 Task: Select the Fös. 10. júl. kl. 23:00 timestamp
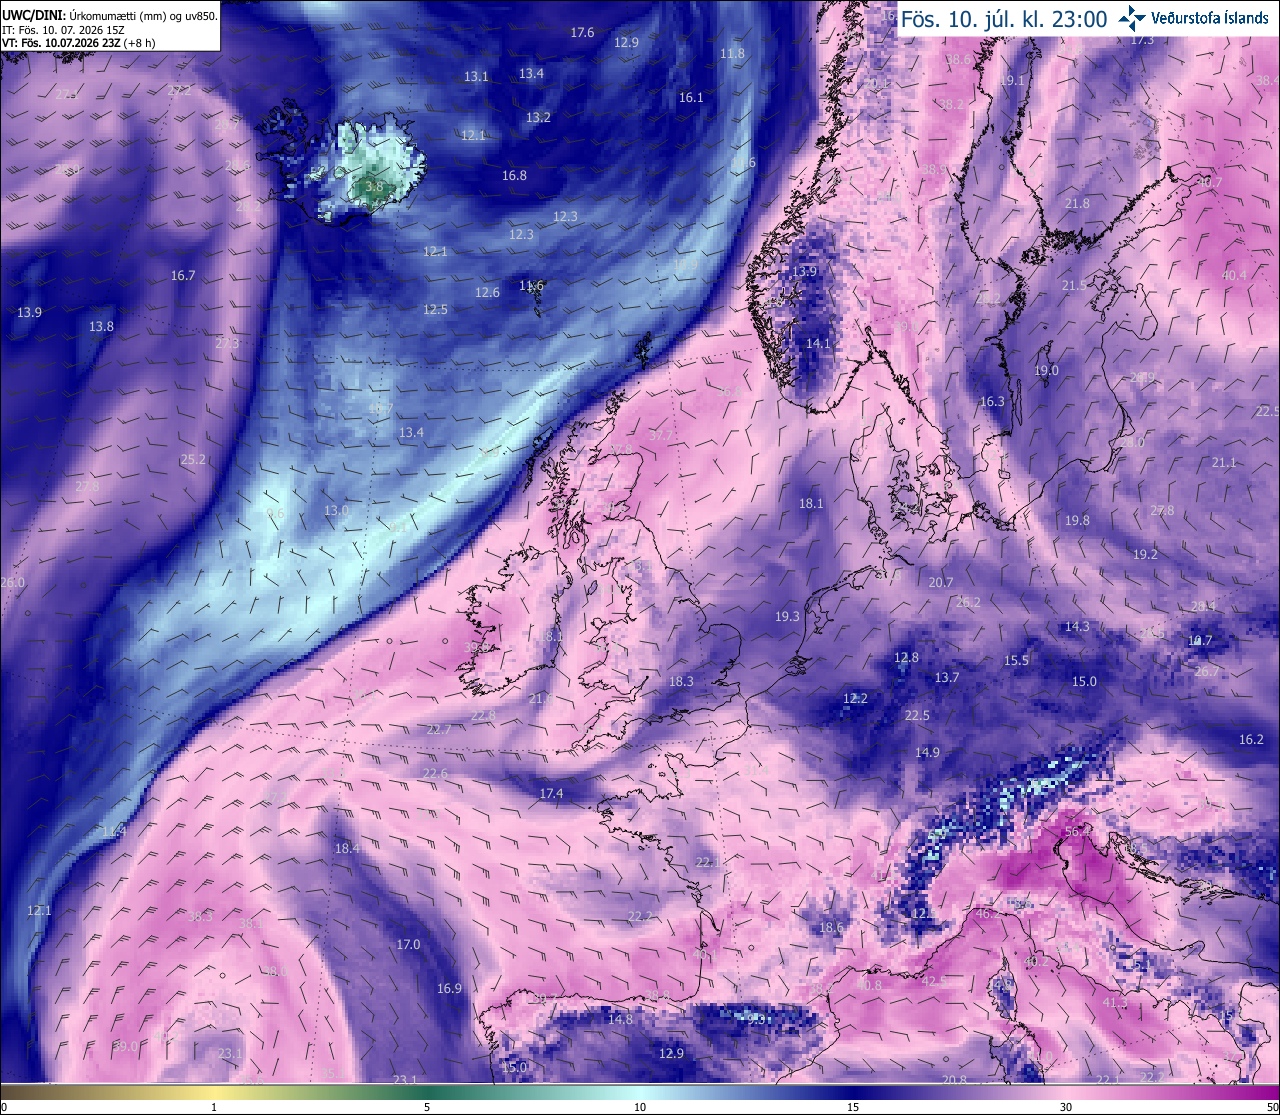click(x=1004, y=19)
